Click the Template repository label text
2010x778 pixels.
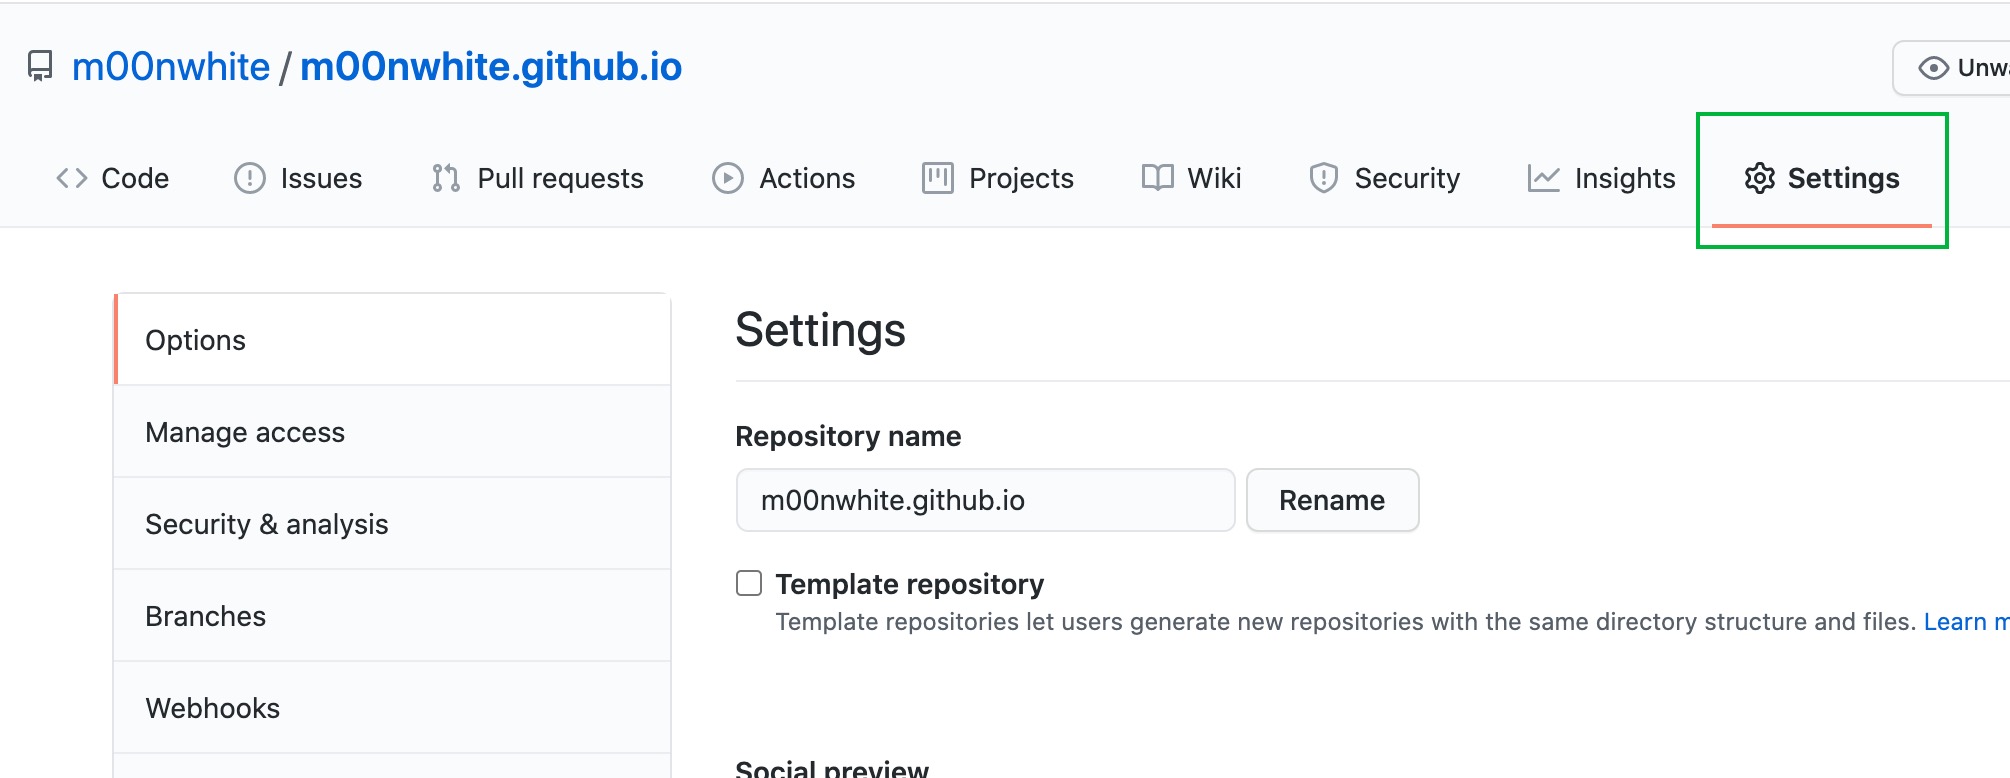(x=909, y=584)
